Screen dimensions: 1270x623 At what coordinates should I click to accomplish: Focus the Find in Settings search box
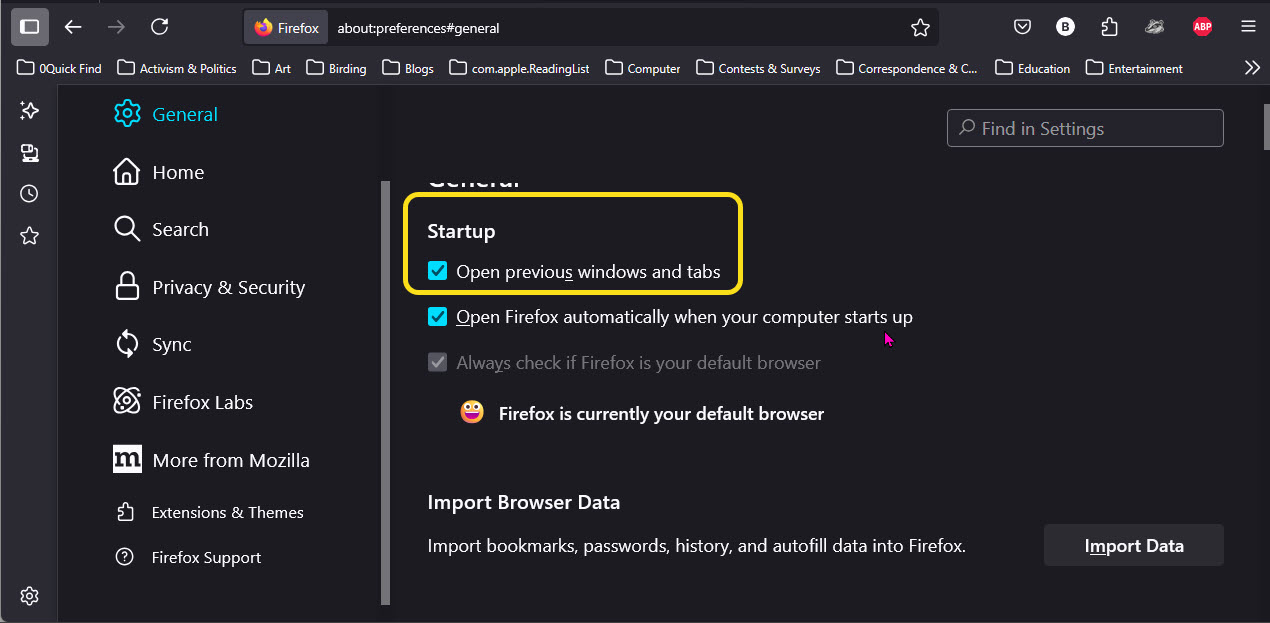(x=1085, y=128)
